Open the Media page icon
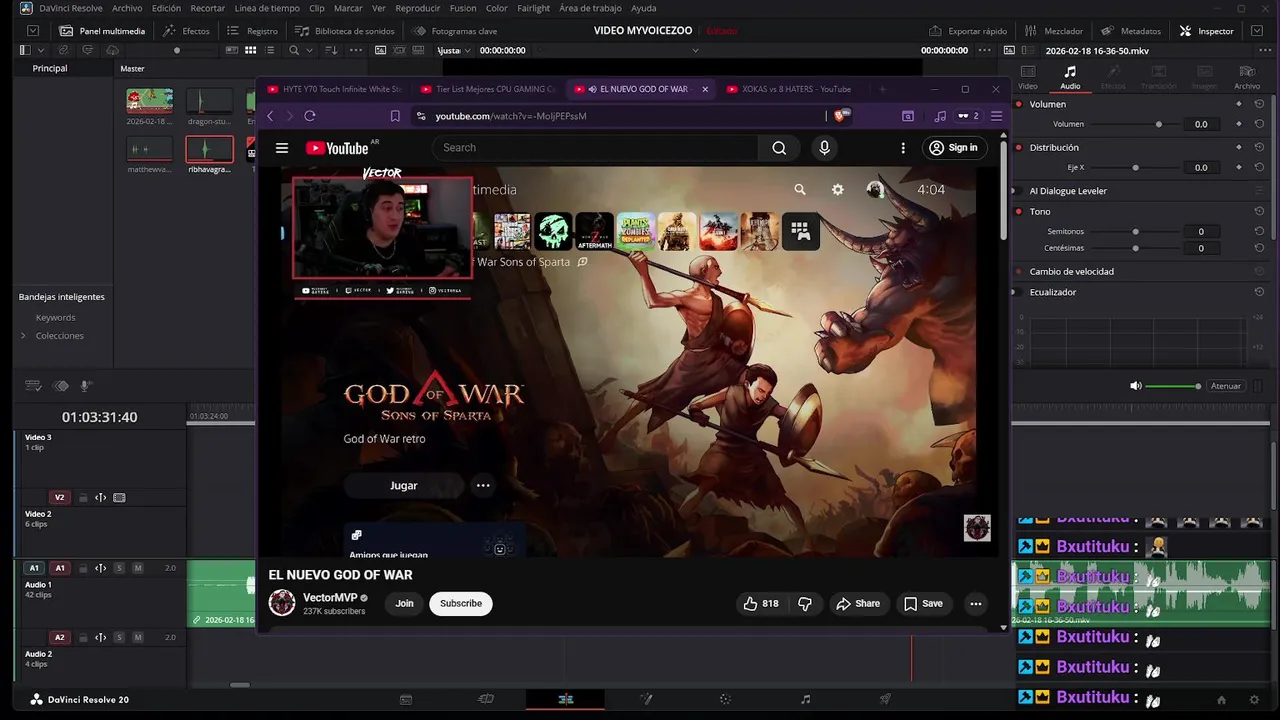 tap(406, 699)
